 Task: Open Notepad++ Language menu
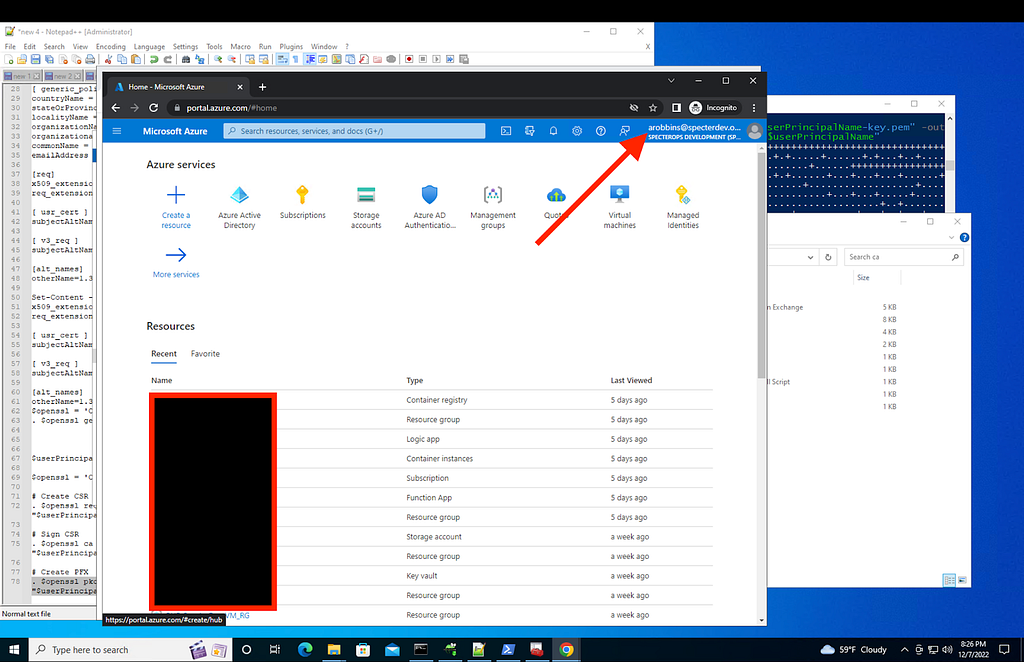click(149, 46)
